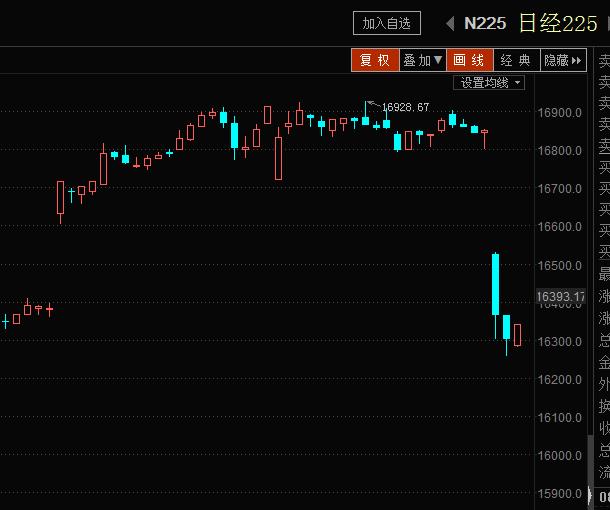Add stock via 加入自选 button
Viewport: 610px width, 510px height.
(387, 23)
